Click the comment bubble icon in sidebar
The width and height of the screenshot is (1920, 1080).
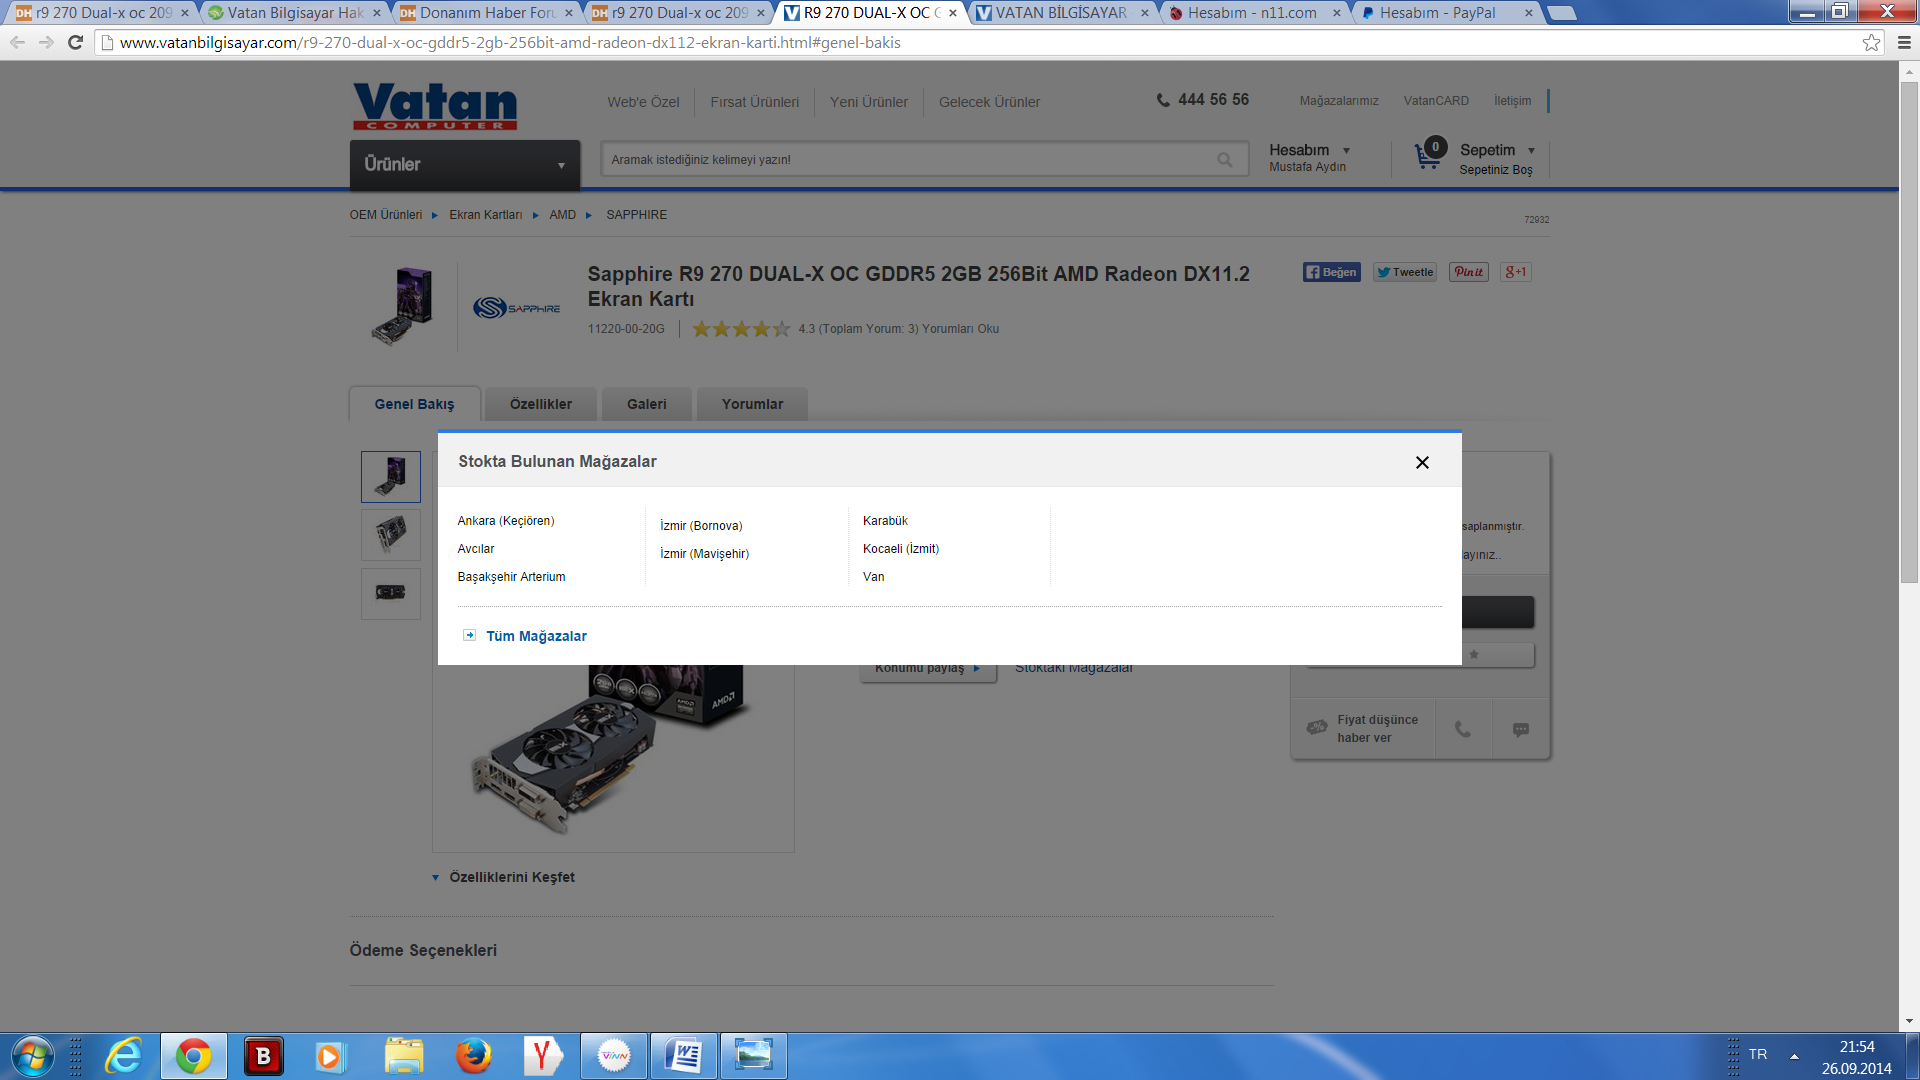1521,730
